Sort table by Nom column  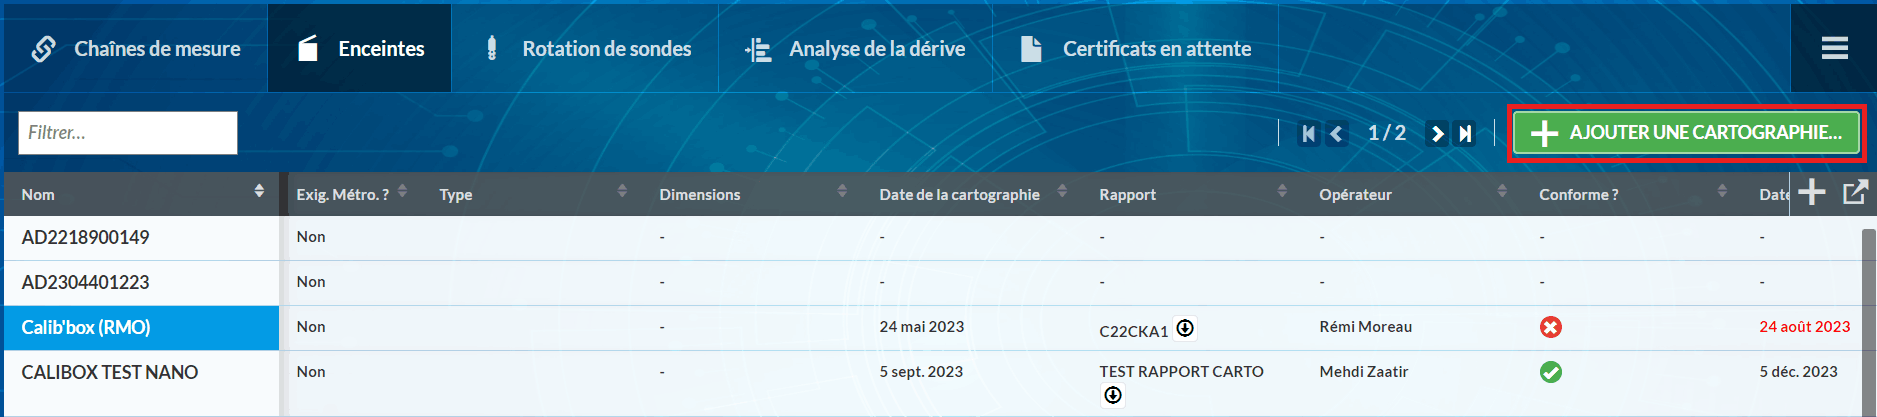(x=259, y=190)
